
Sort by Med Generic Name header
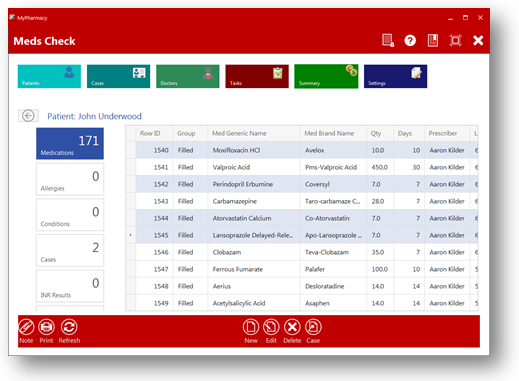click(x=254, y=133)
